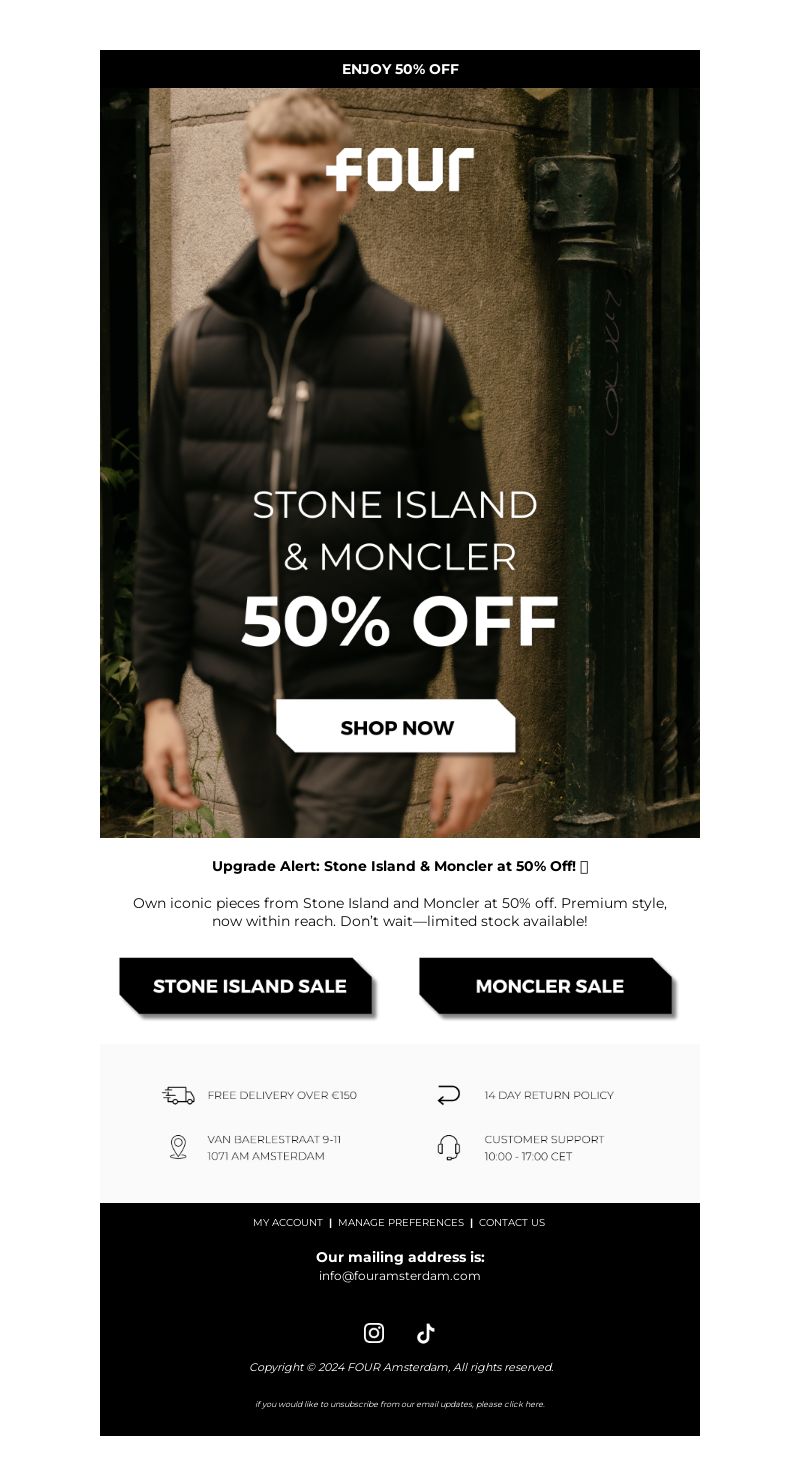The height and width of the screenshot is (1475, 800).
Task: Click the return arrow icon
Action: [x=449, y=1095]
